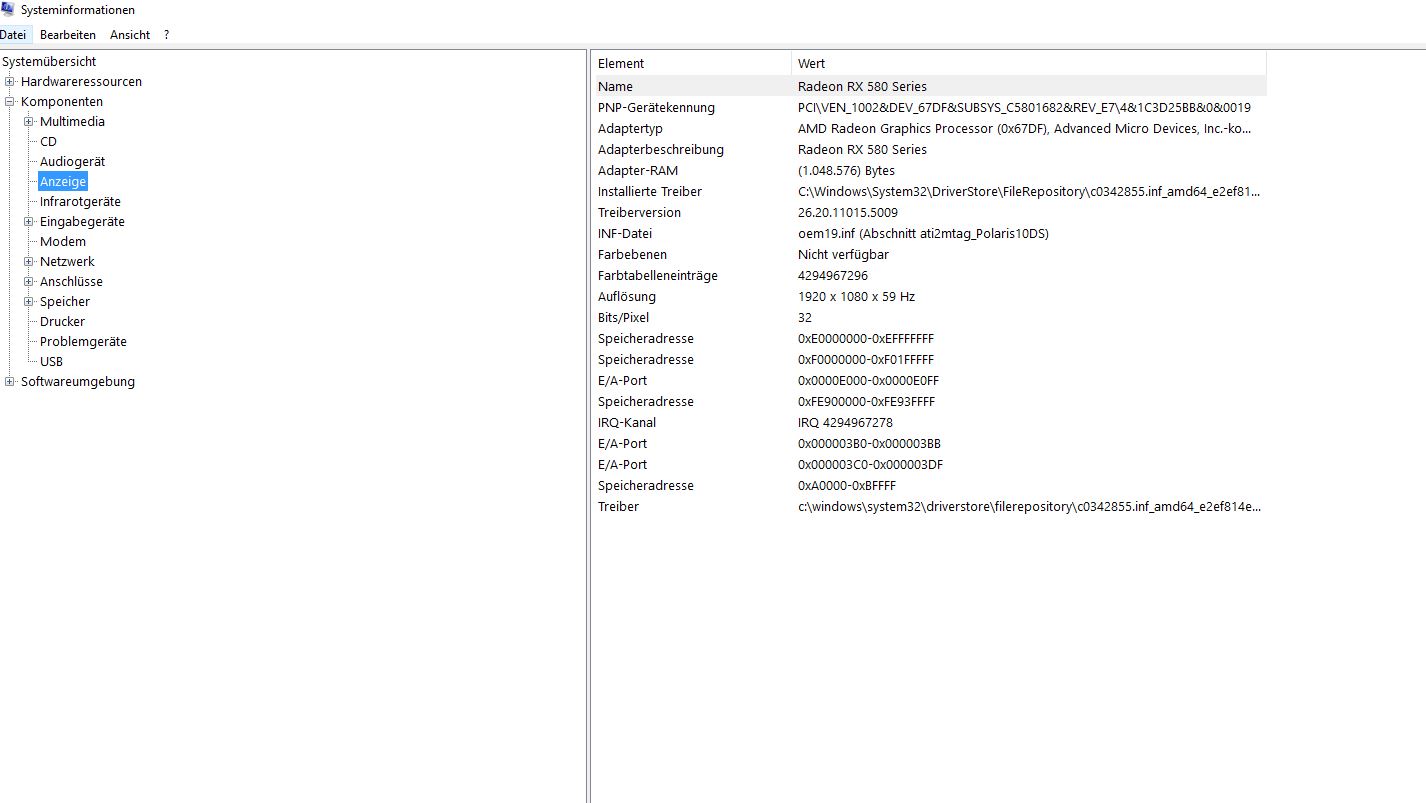The width and height of the screenshot is (1426, 803).
Task: Click the value 0x000003C0-0x000003DF
Action: tap(870, 464)
